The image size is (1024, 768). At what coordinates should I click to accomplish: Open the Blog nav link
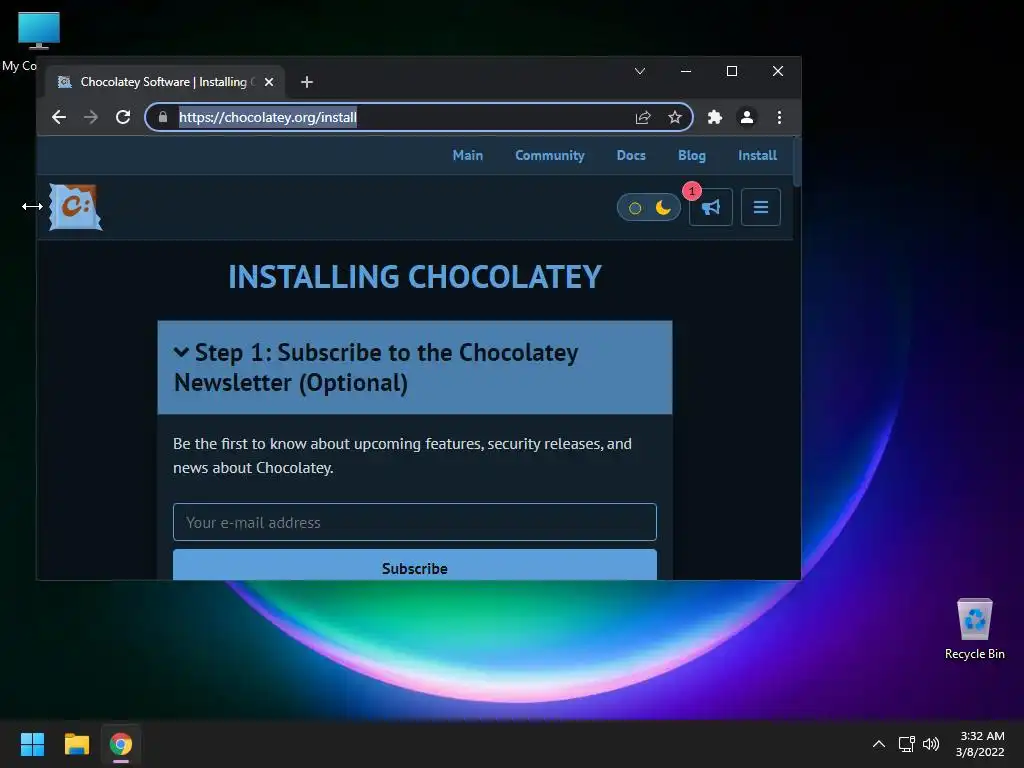click(692, 155)
